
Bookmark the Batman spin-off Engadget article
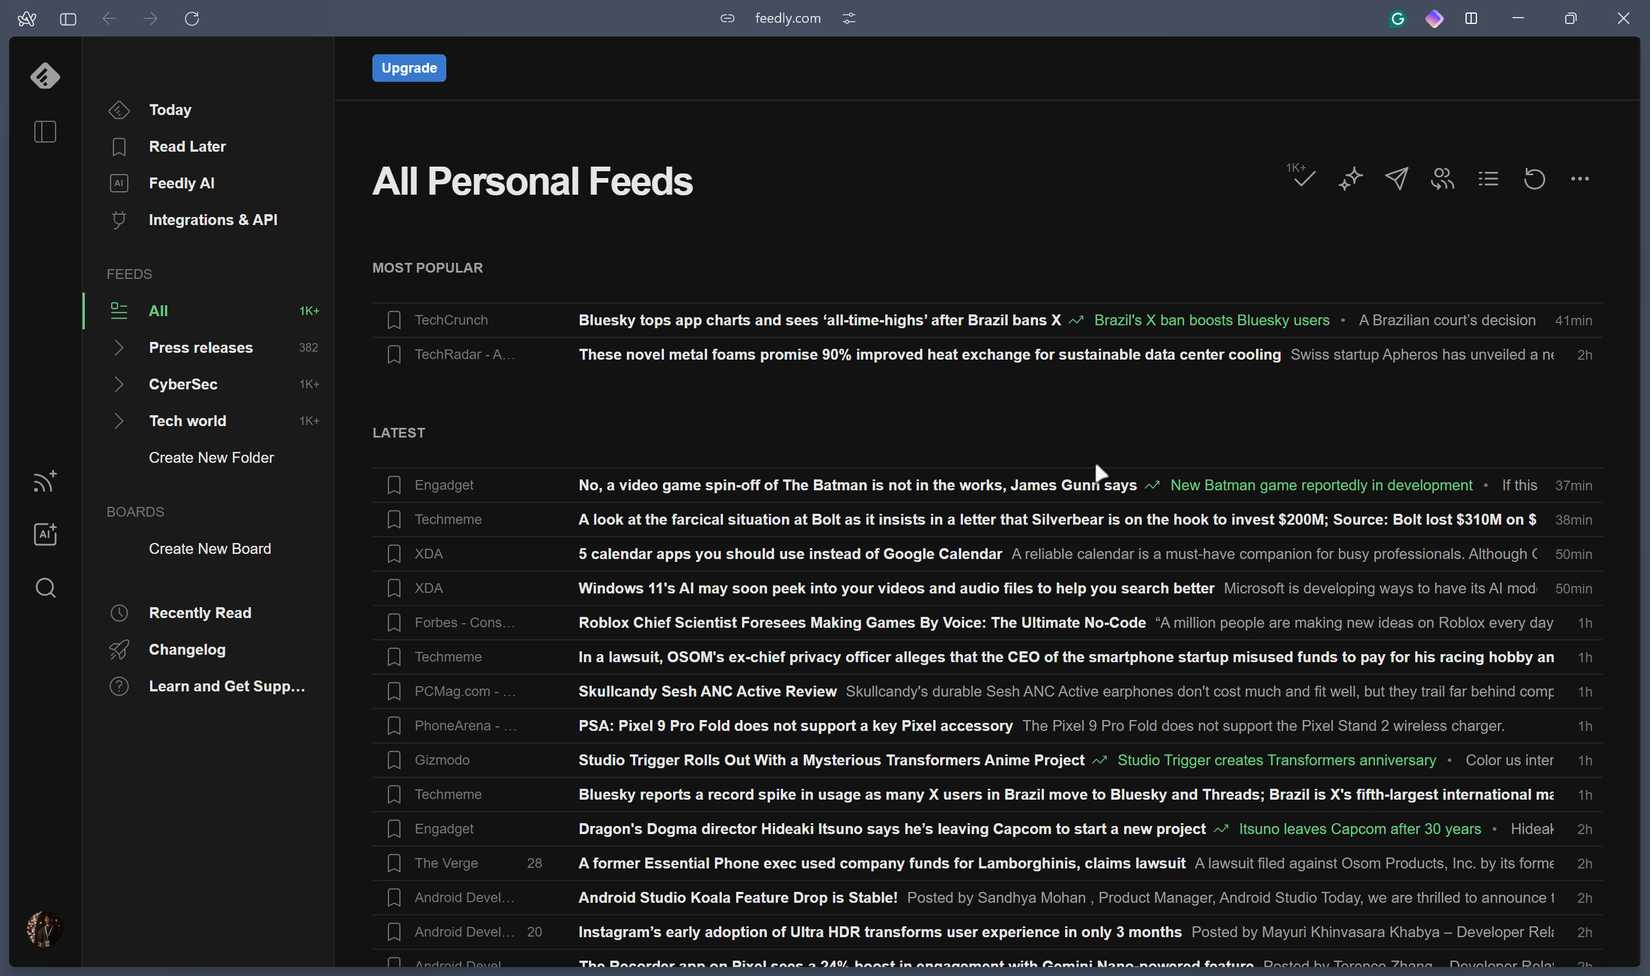[x=394, y=485]
